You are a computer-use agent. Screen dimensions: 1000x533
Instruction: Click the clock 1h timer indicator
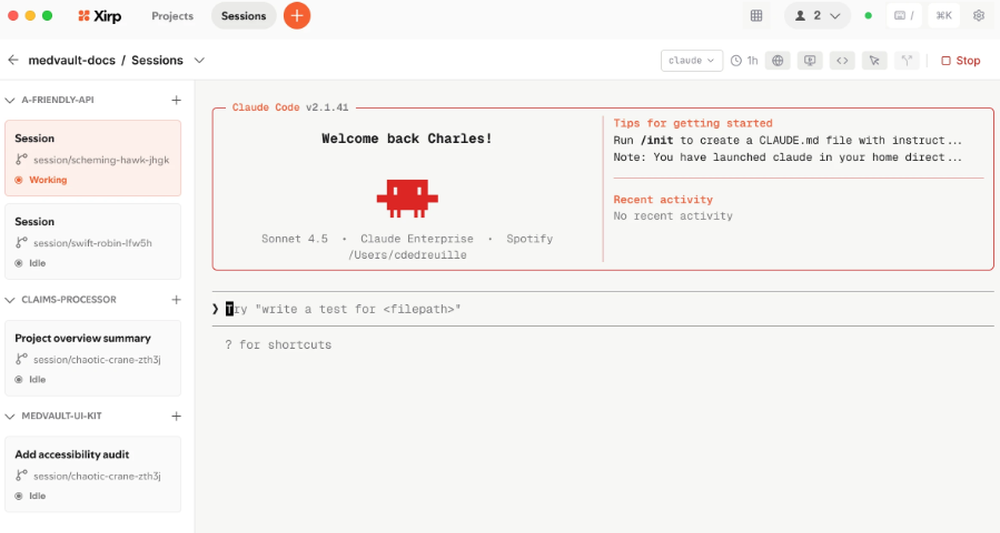click(x=744, y=61)
